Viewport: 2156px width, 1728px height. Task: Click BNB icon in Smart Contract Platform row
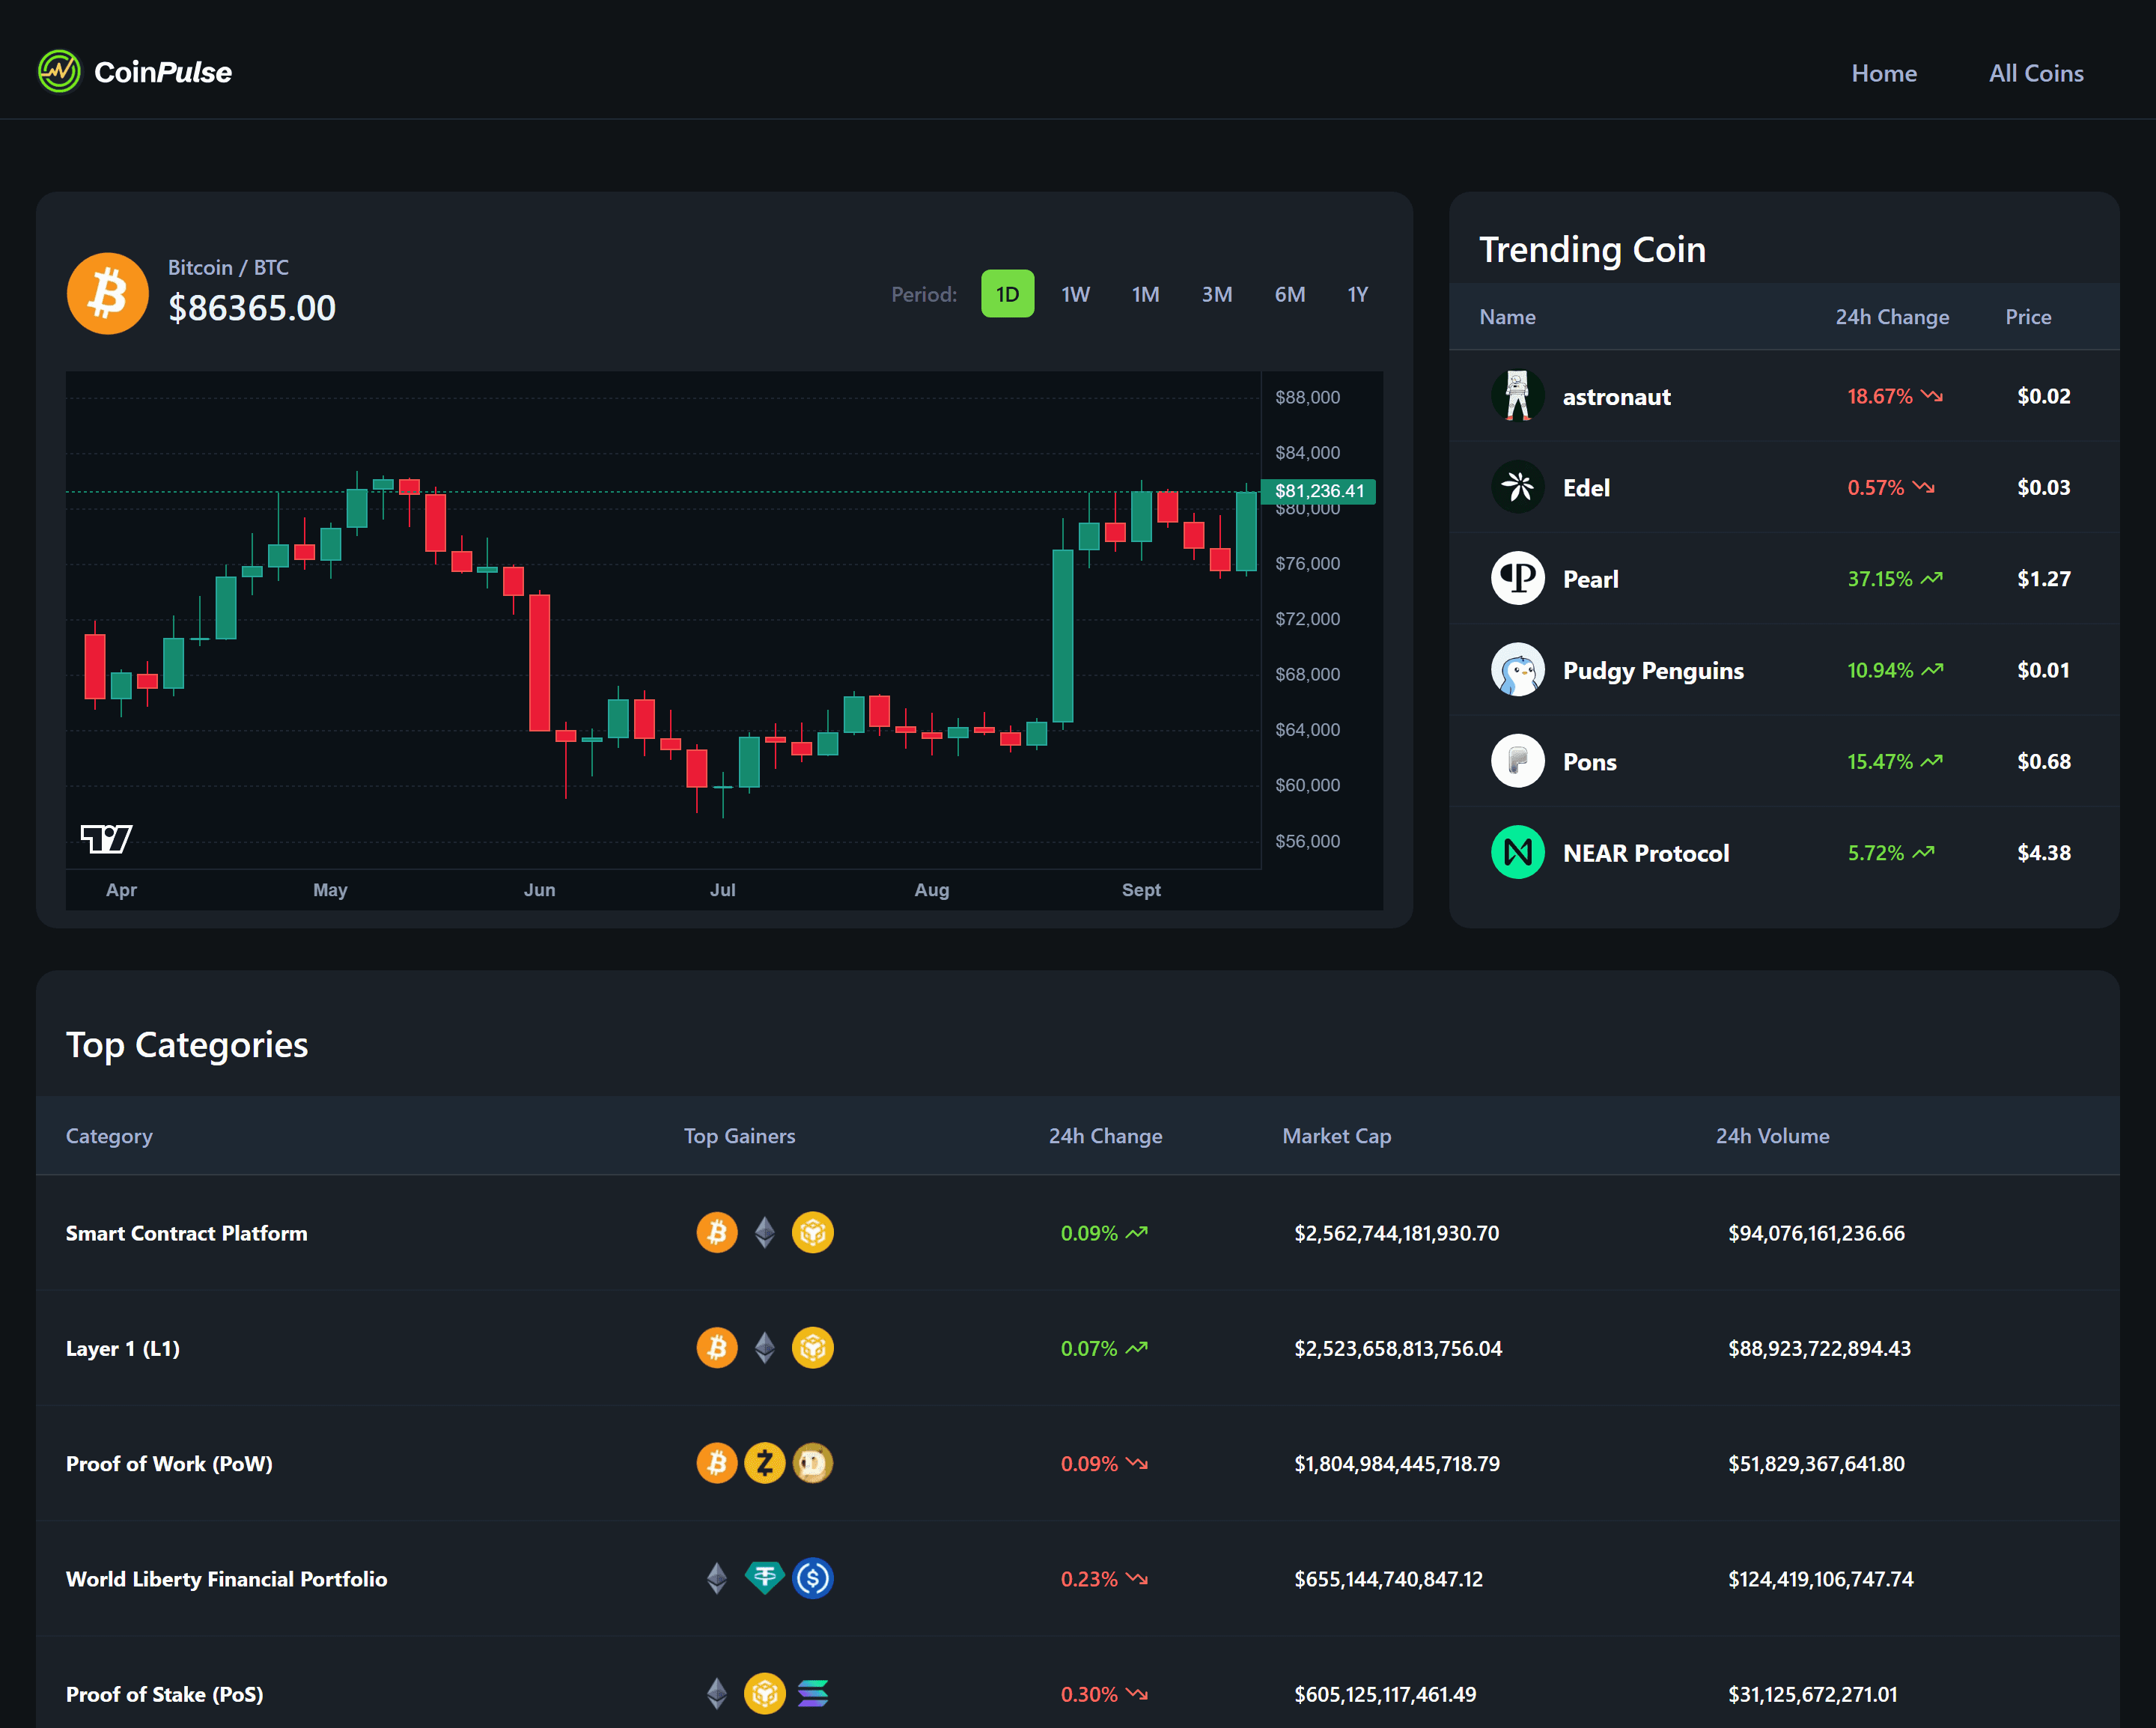[813, 1232]
